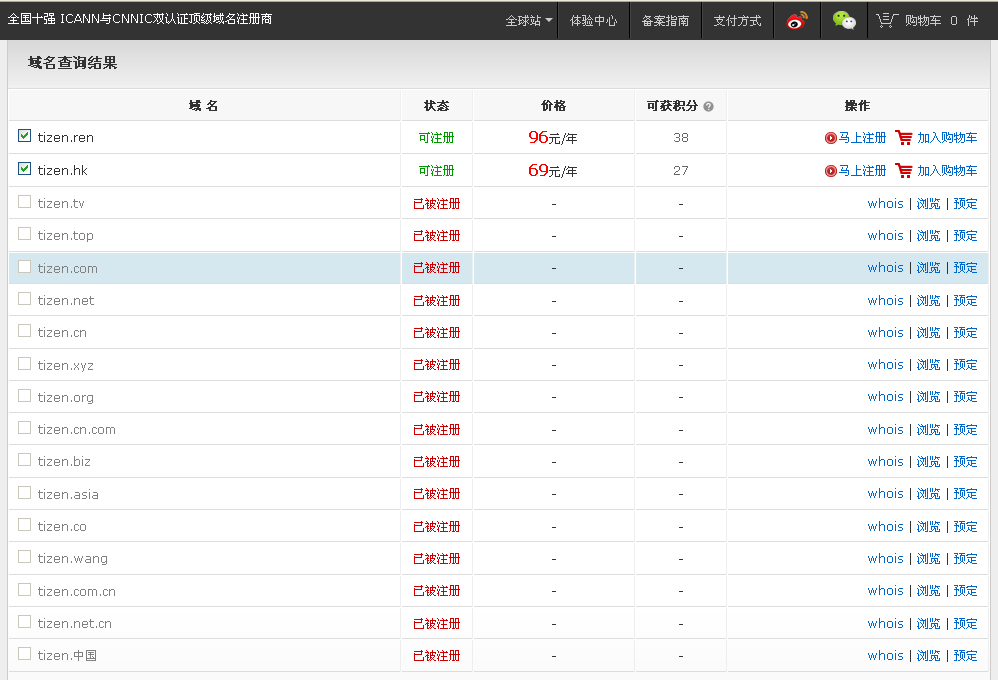Tick the tizen.中国 checkbox
Viewport: 998px width, 680px height.
(x=24, y=654)
